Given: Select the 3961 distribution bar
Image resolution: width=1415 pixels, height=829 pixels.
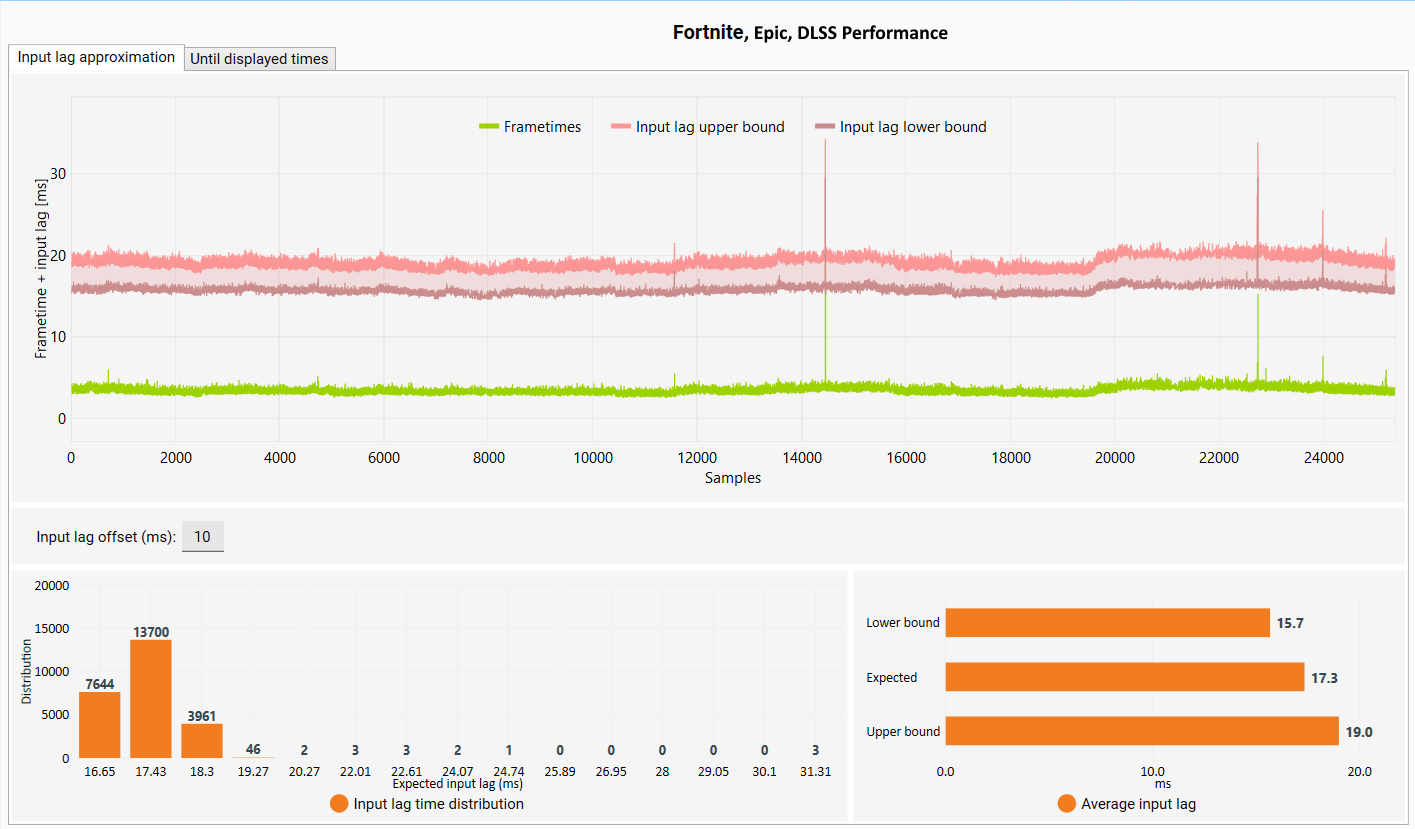Looking at the screenshot, I should point(202,741).
